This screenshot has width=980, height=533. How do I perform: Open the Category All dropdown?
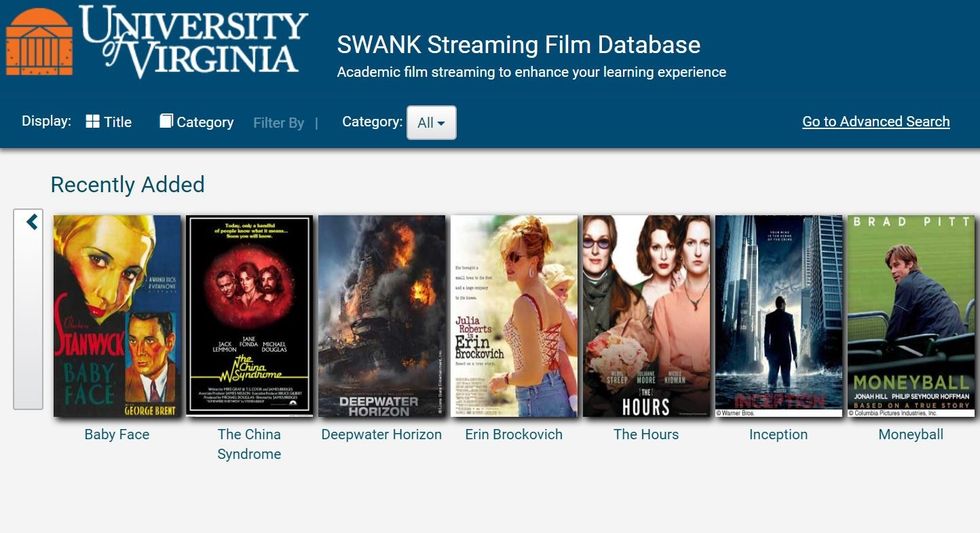(431, 122)
